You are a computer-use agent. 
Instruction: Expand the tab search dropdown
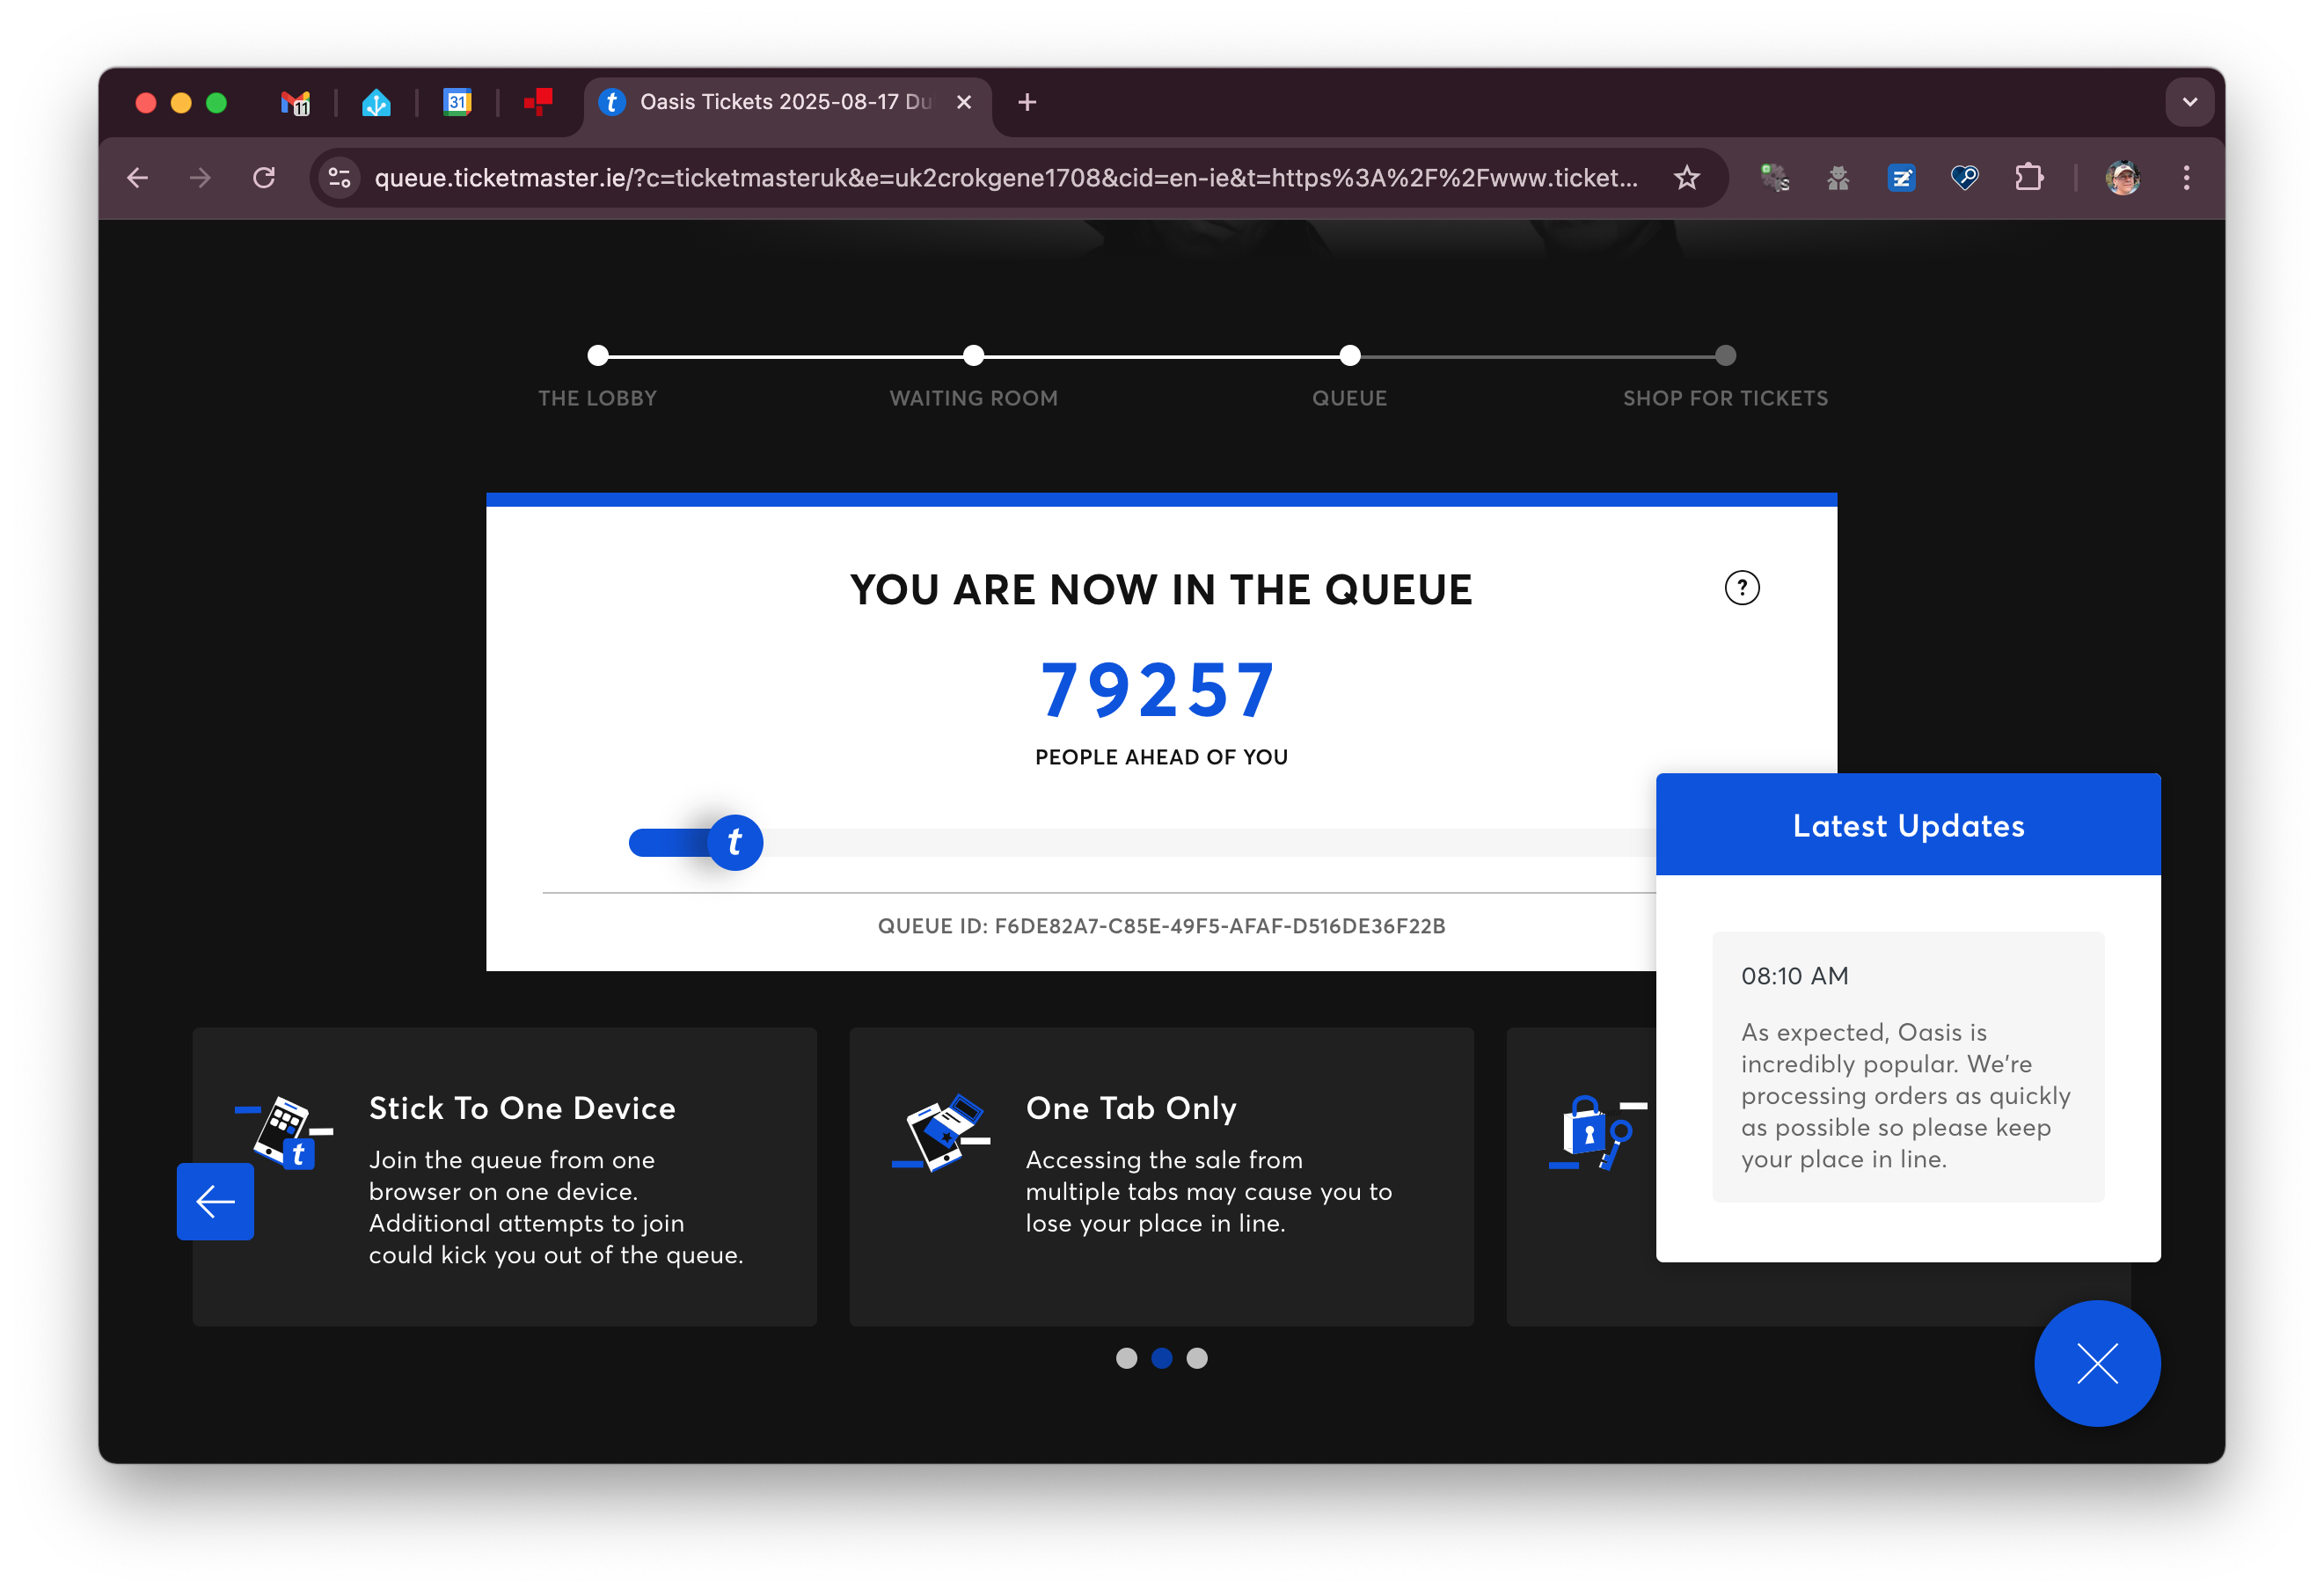(x=2190, y=102)
